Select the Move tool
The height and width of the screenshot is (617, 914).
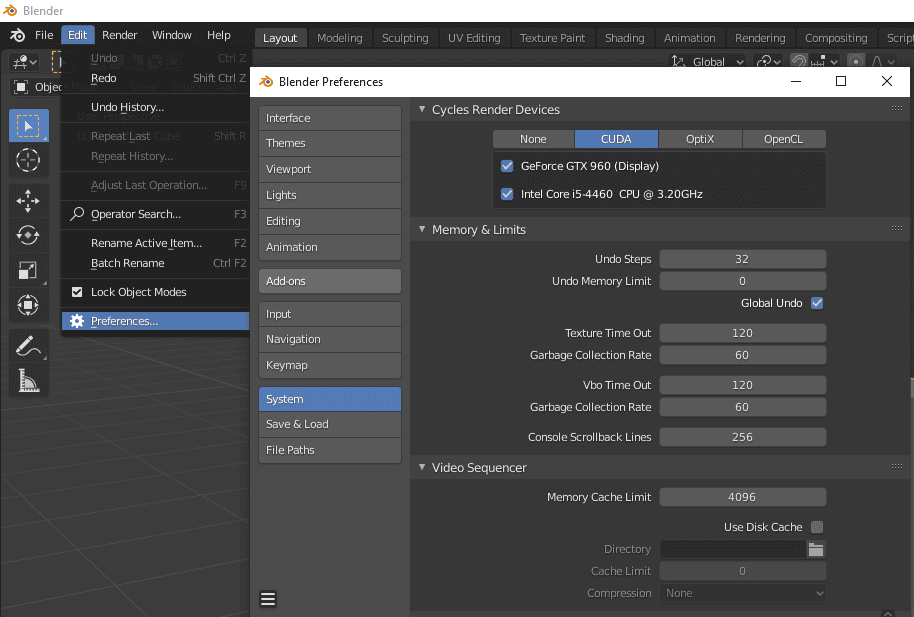tap(28, 198)
